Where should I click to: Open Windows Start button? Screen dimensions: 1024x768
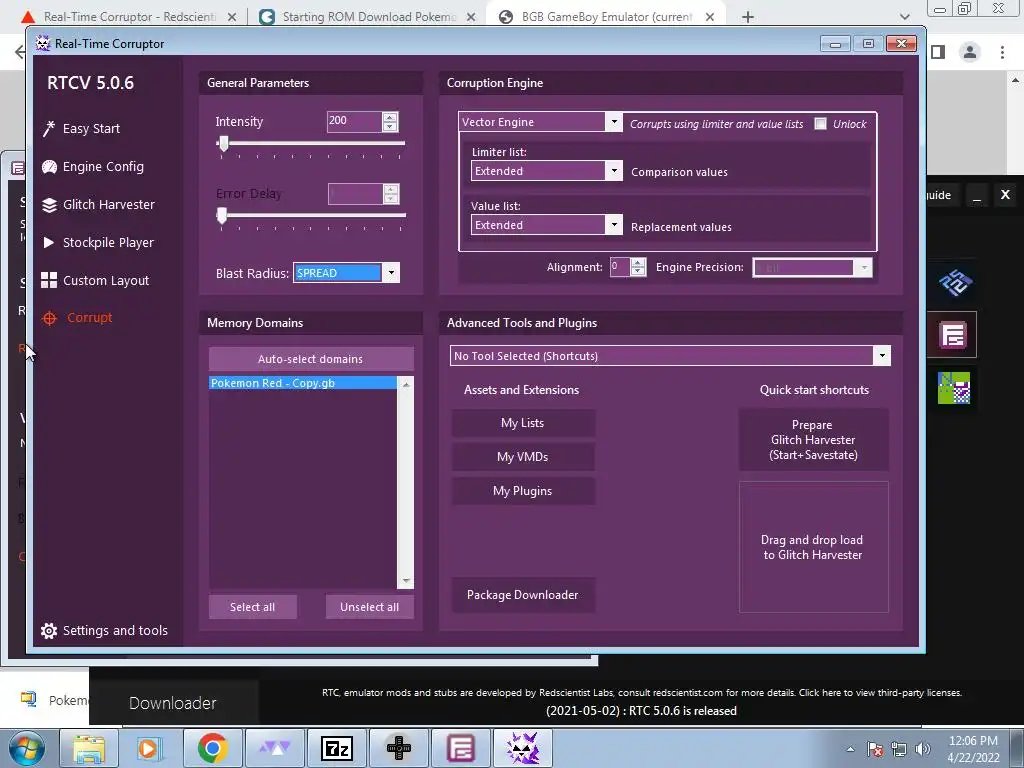(26, 748)
